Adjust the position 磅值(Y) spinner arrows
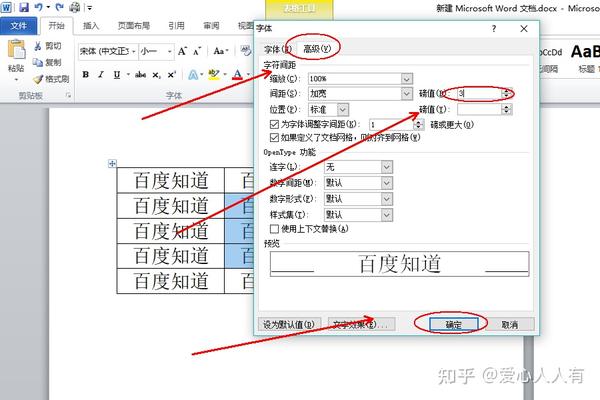Image resolution: width=600 pixels, height=400 pixels. (507, 109)
